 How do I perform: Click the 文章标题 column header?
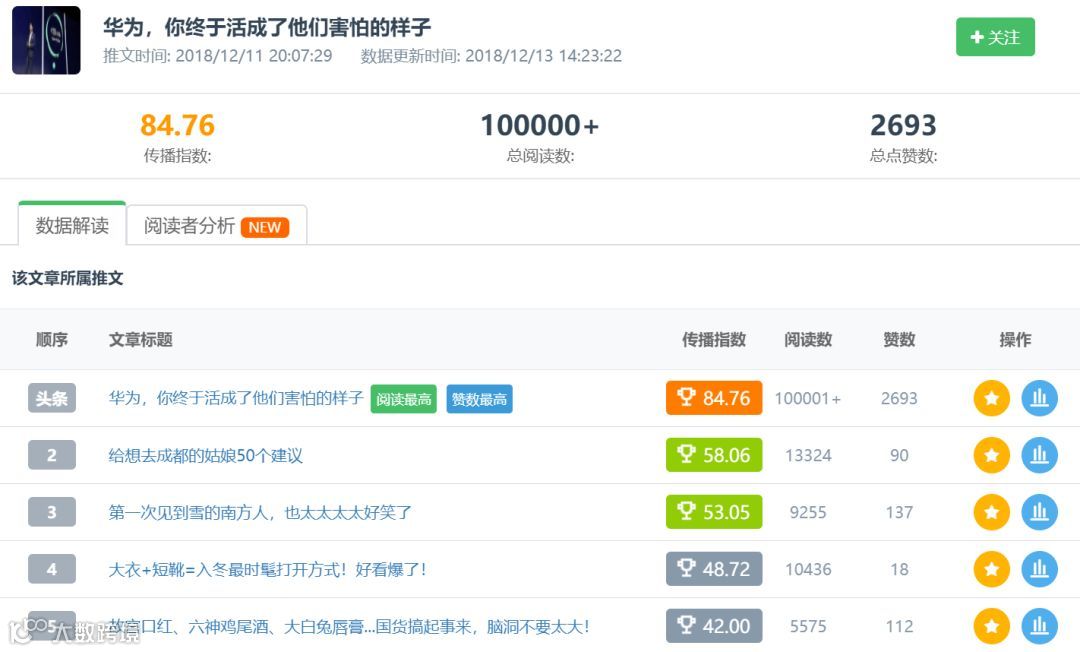click(141, 339)
